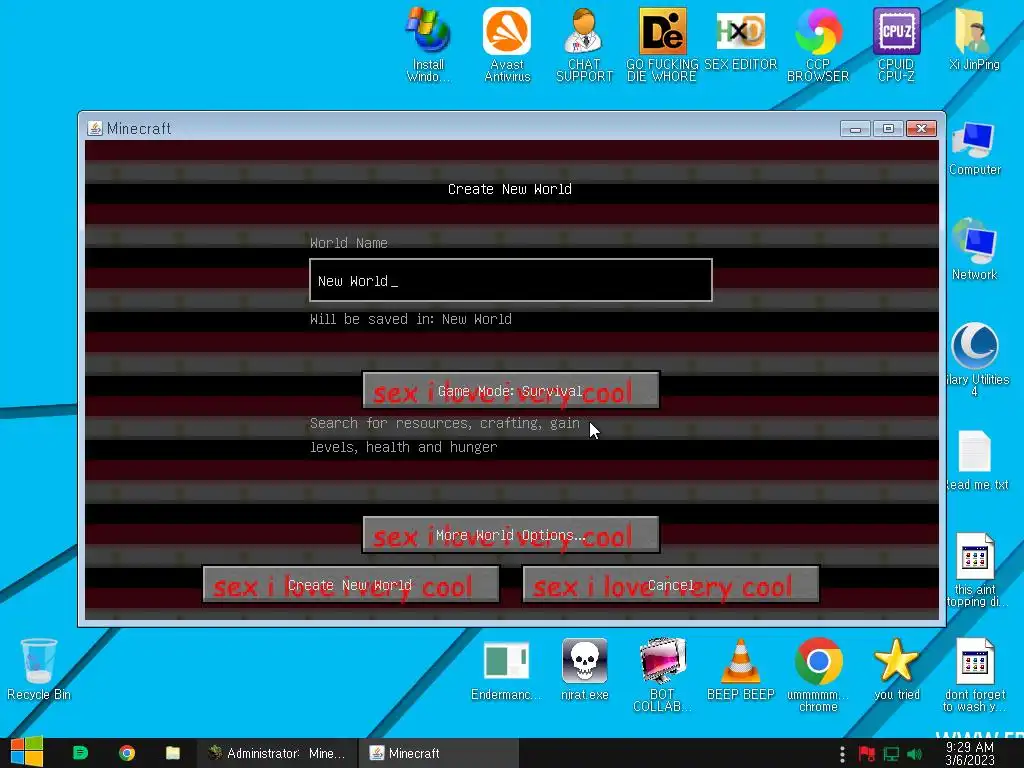
Task: Select the 'this aint stopping' desktop icon
Action: click(976, 569)
